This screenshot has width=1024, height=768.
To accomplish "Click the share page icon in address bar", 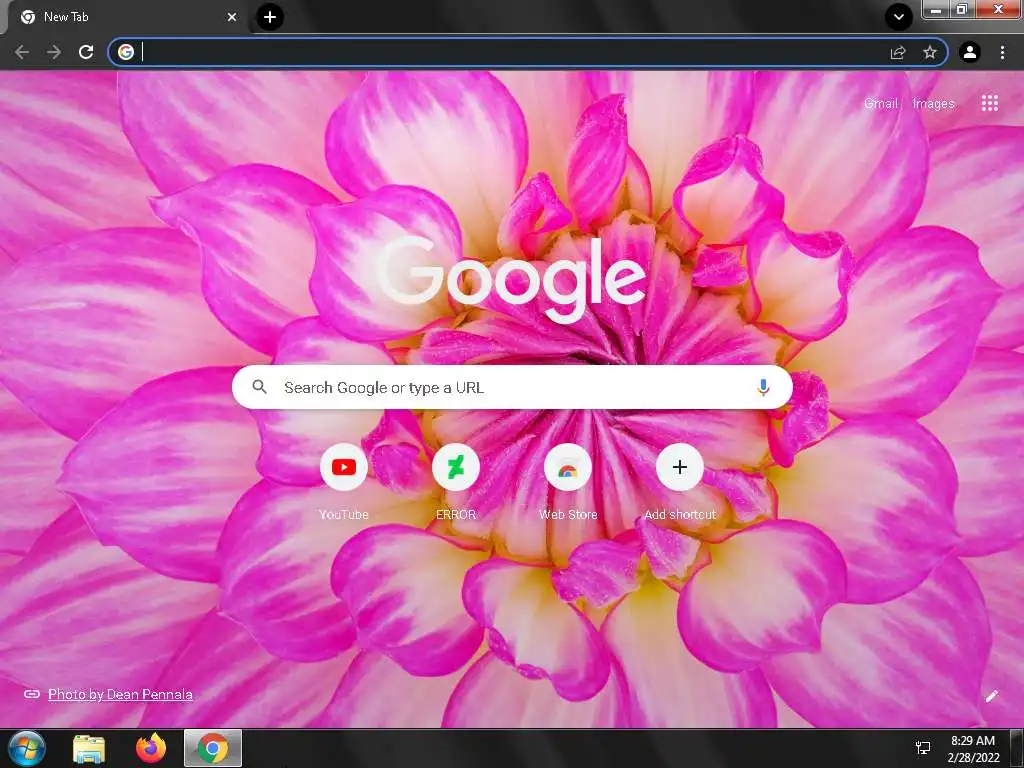I will click(898, 52).
